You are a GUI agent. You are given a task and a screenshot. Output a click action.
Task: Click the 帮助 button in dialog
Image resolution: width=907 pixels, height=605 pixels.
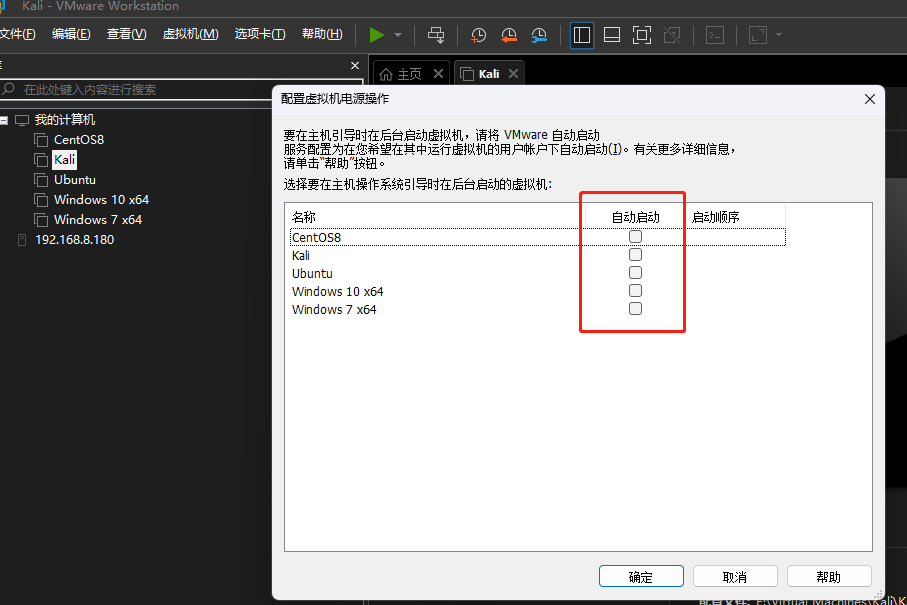[828, 577]
